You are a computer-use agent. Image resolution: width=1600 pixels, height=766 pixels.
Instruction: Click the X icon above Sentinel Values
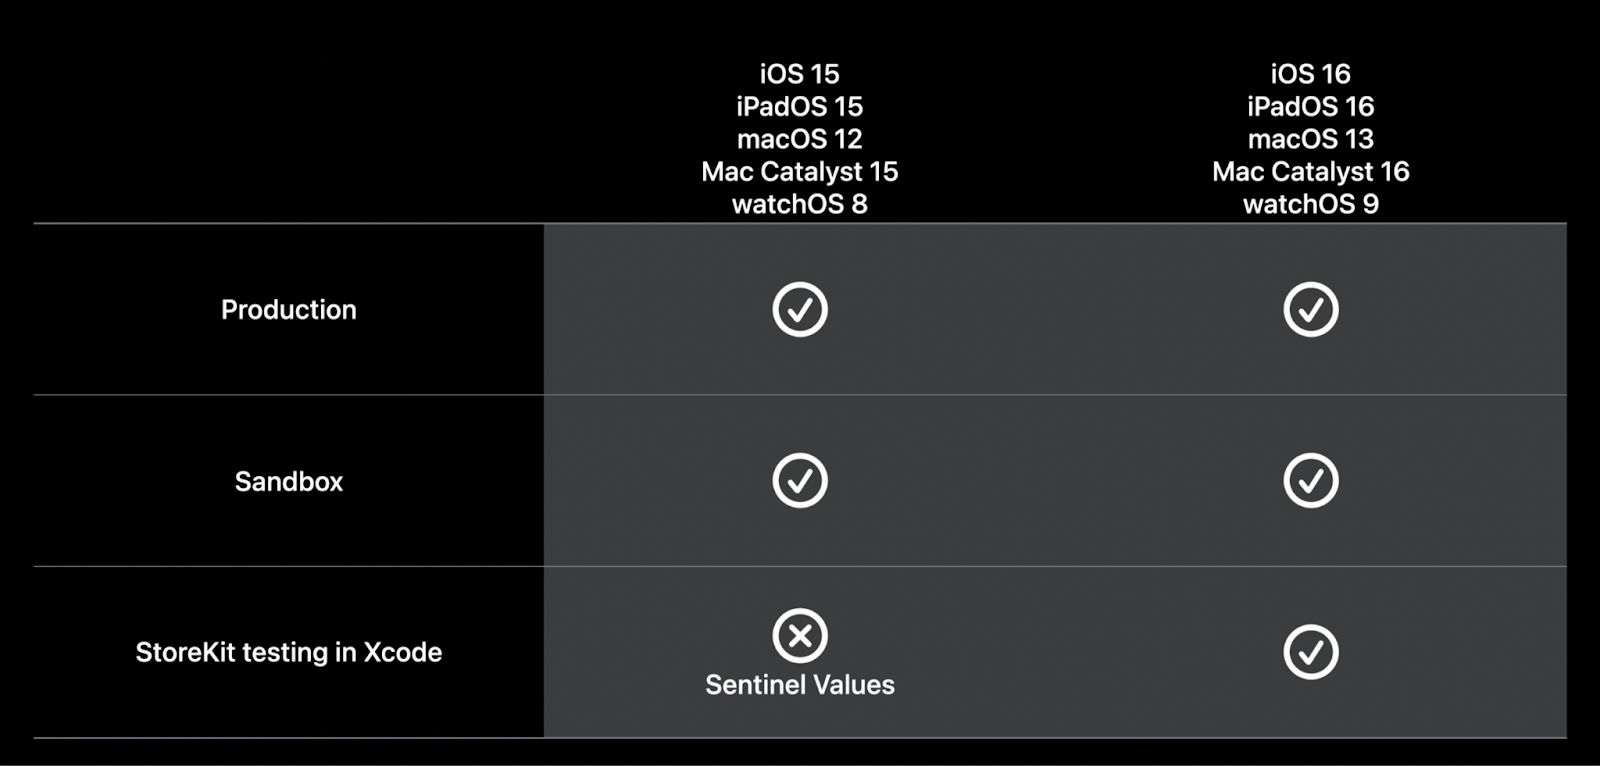pos(800,635)
